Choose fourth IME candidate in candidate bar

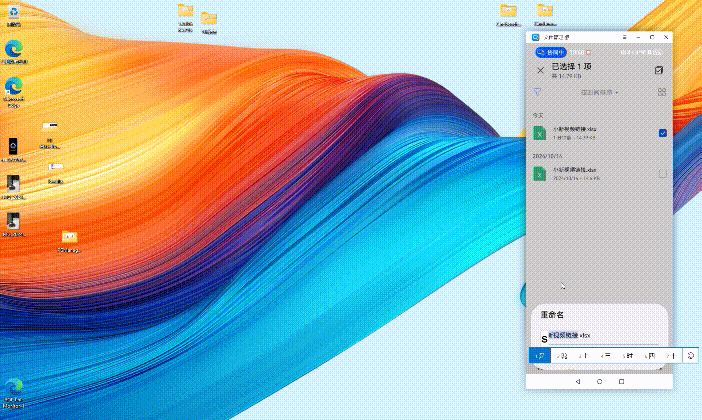pyautogui.click(x=605, y=356)
